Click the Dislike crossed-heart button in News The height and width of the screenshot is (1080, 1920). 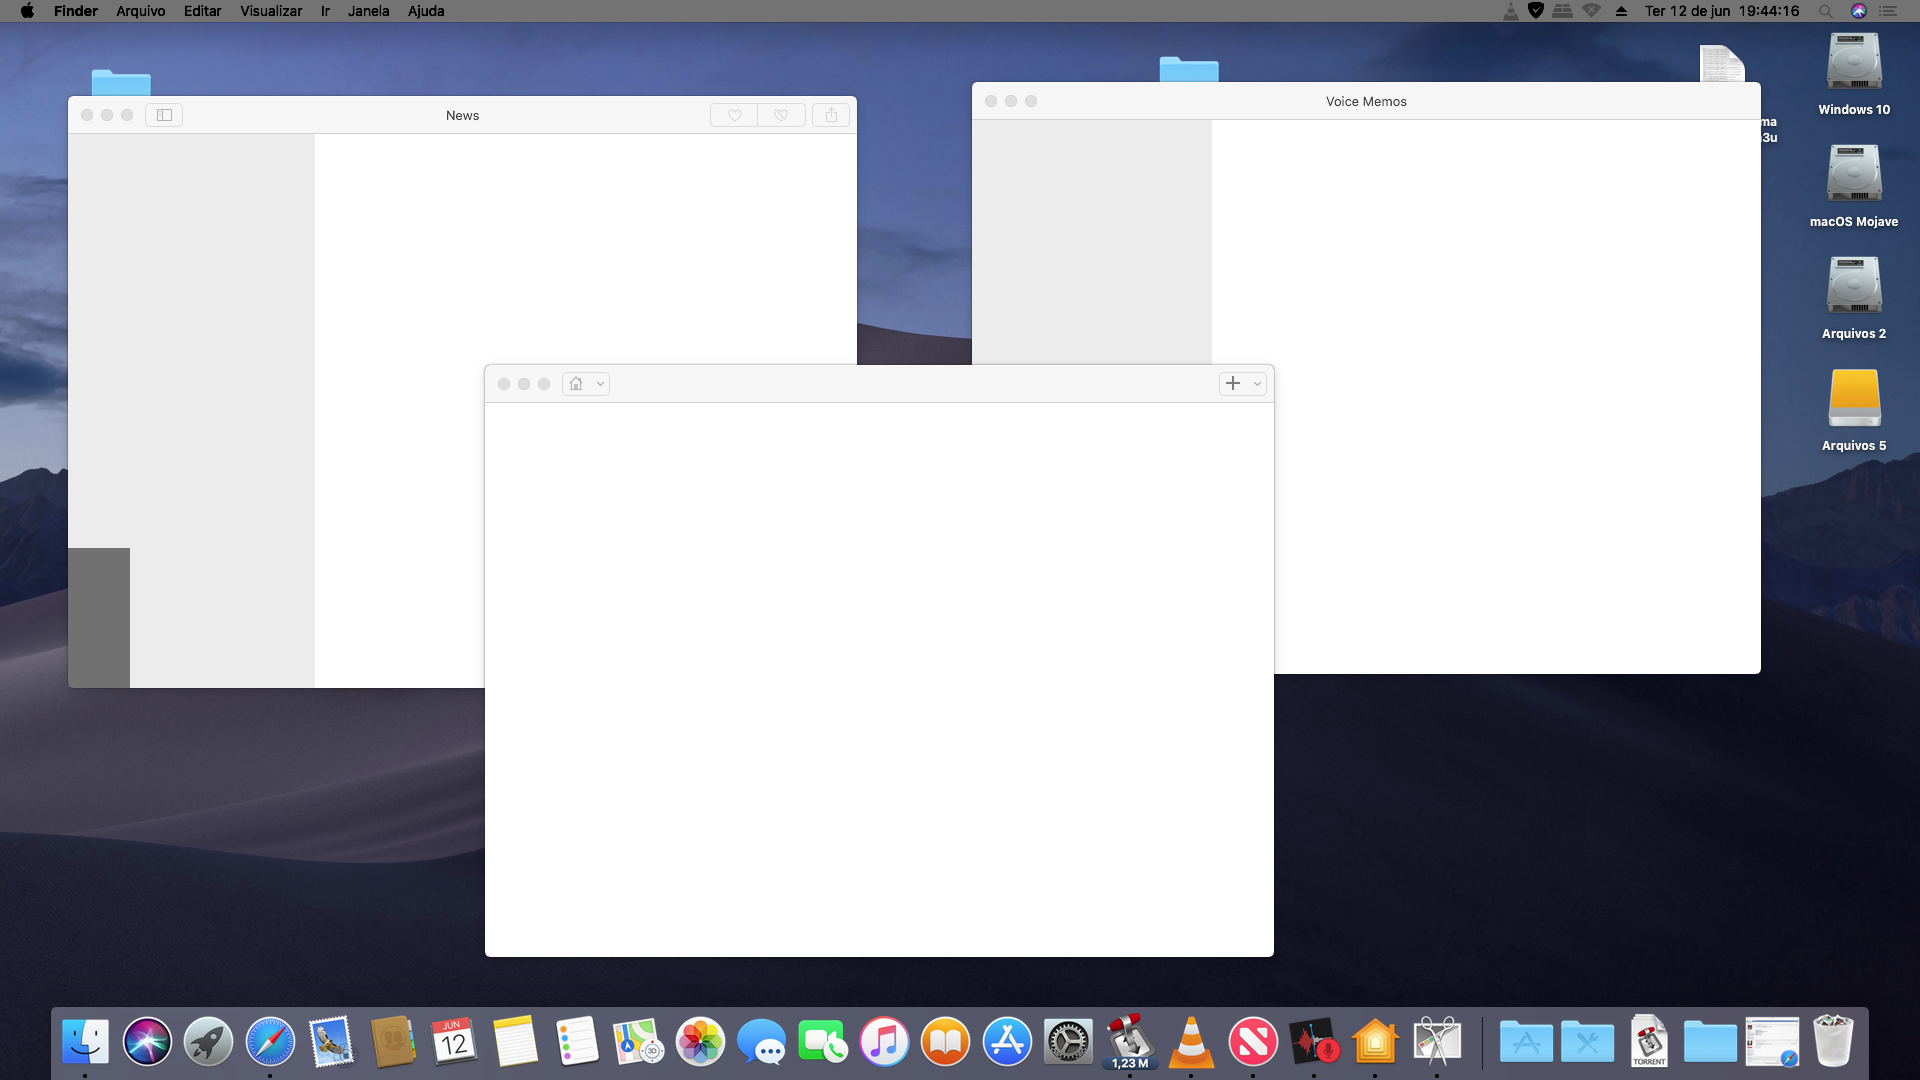[781, 115]
